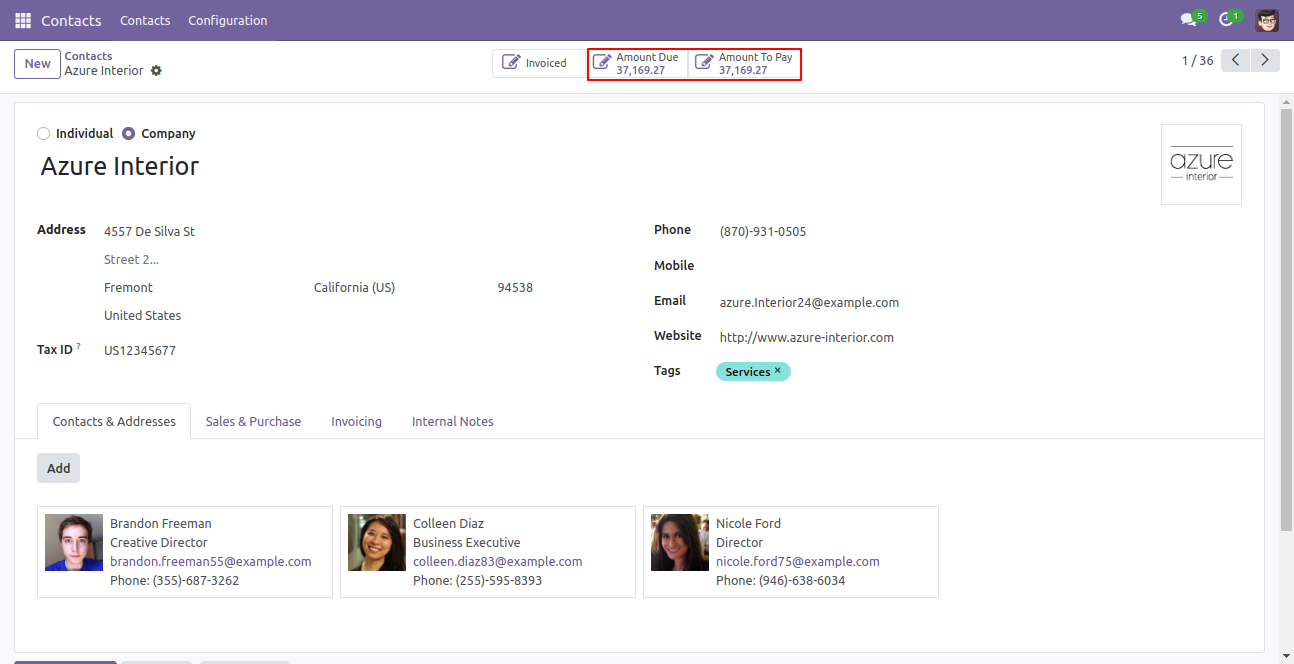Open the conversations chat icon

(x=1189, y=20)
